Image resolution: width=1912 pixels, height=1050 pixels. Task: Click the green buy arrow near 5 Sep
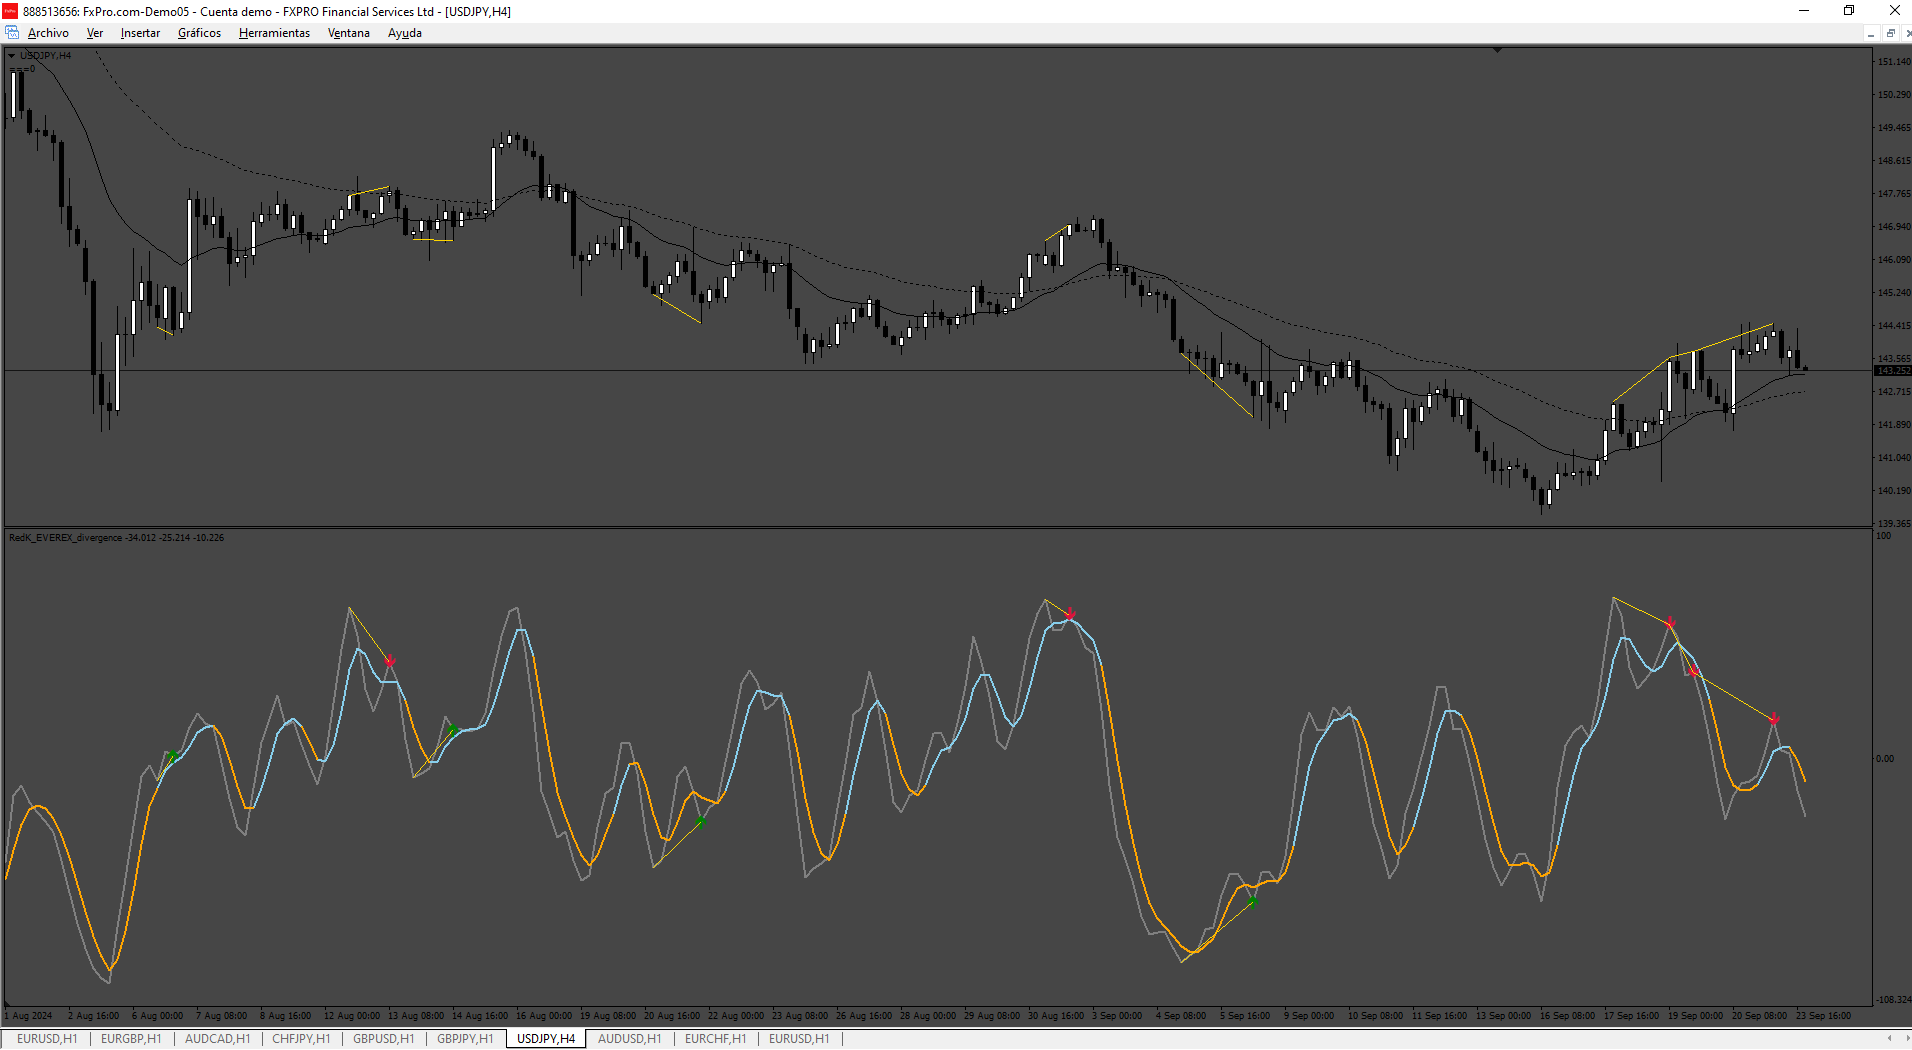1252,902
